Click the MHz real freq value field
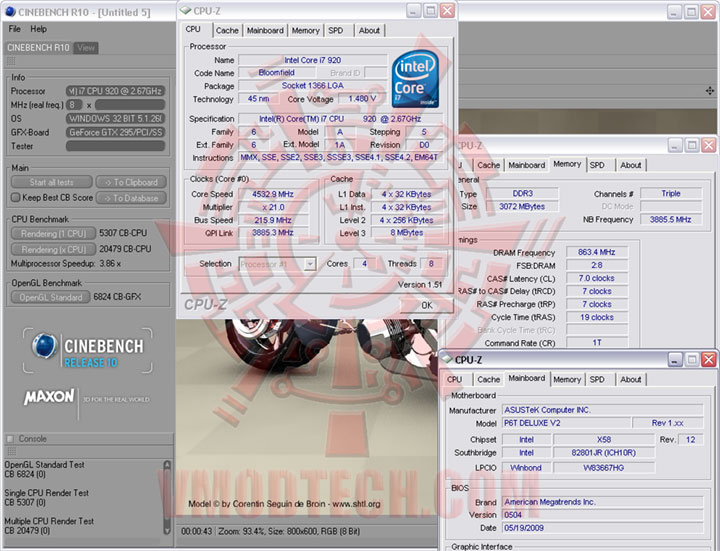 (x=130, y=105)
